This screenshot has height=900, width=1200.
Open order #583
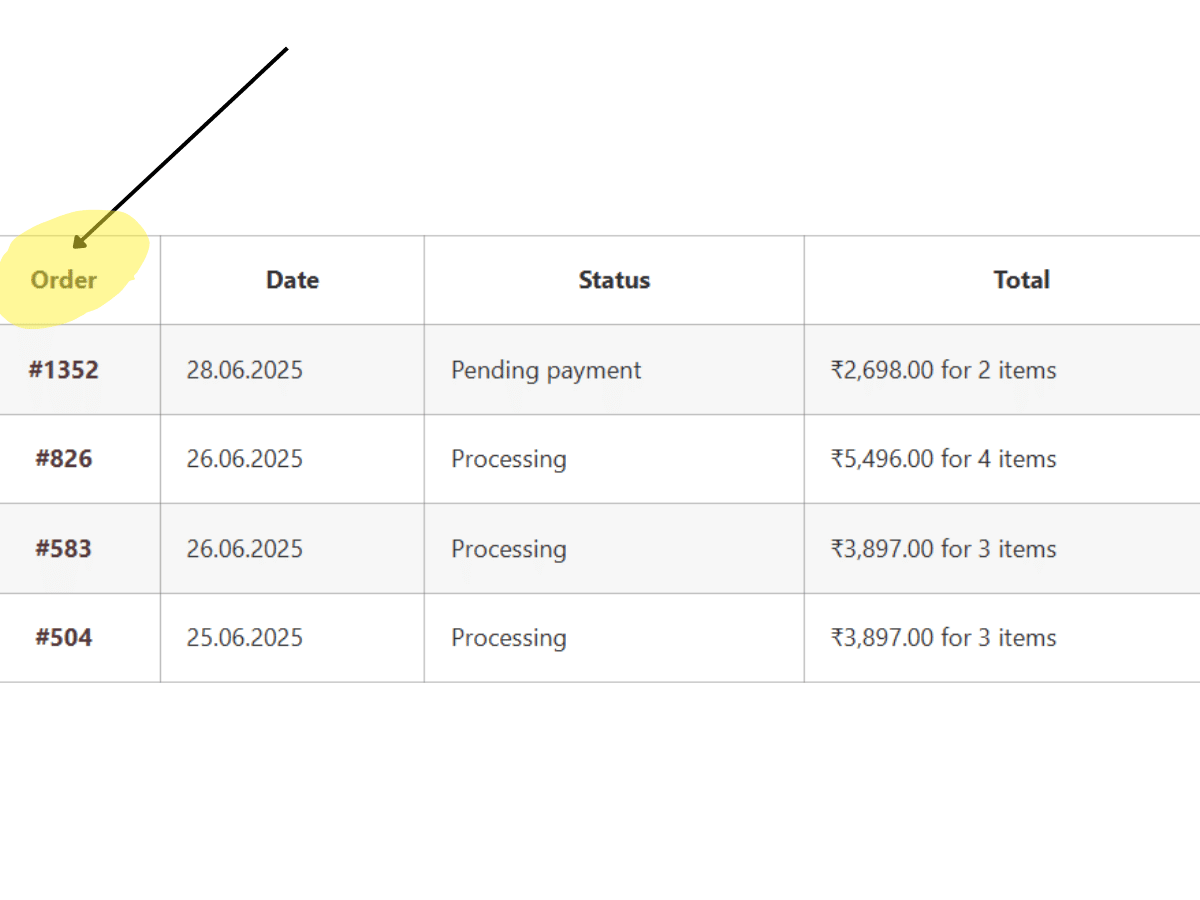pyautogui.click(x=64, y=549)
